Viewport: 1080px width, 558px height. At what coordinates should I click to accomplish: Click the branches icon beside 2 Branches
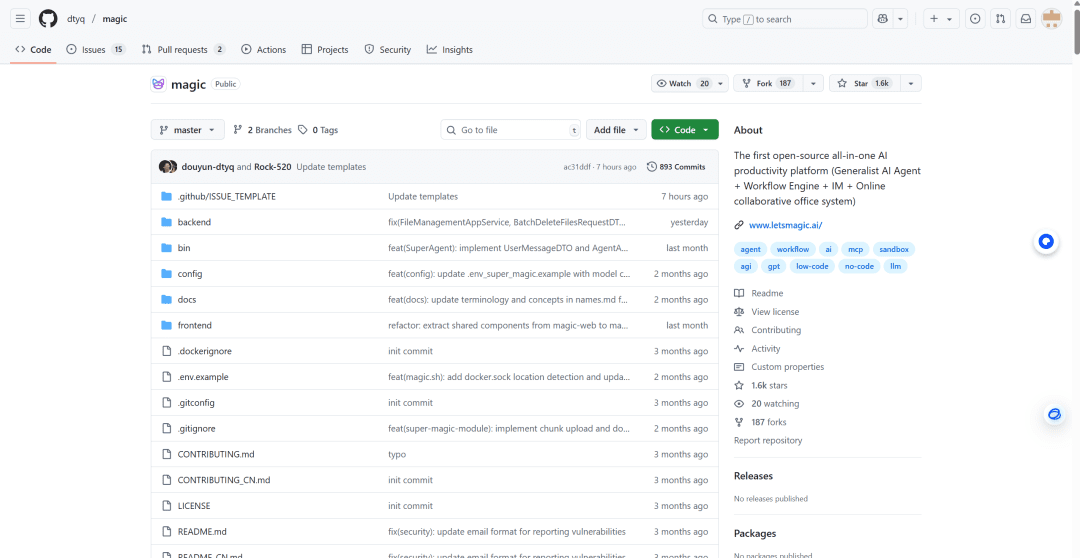238,130
